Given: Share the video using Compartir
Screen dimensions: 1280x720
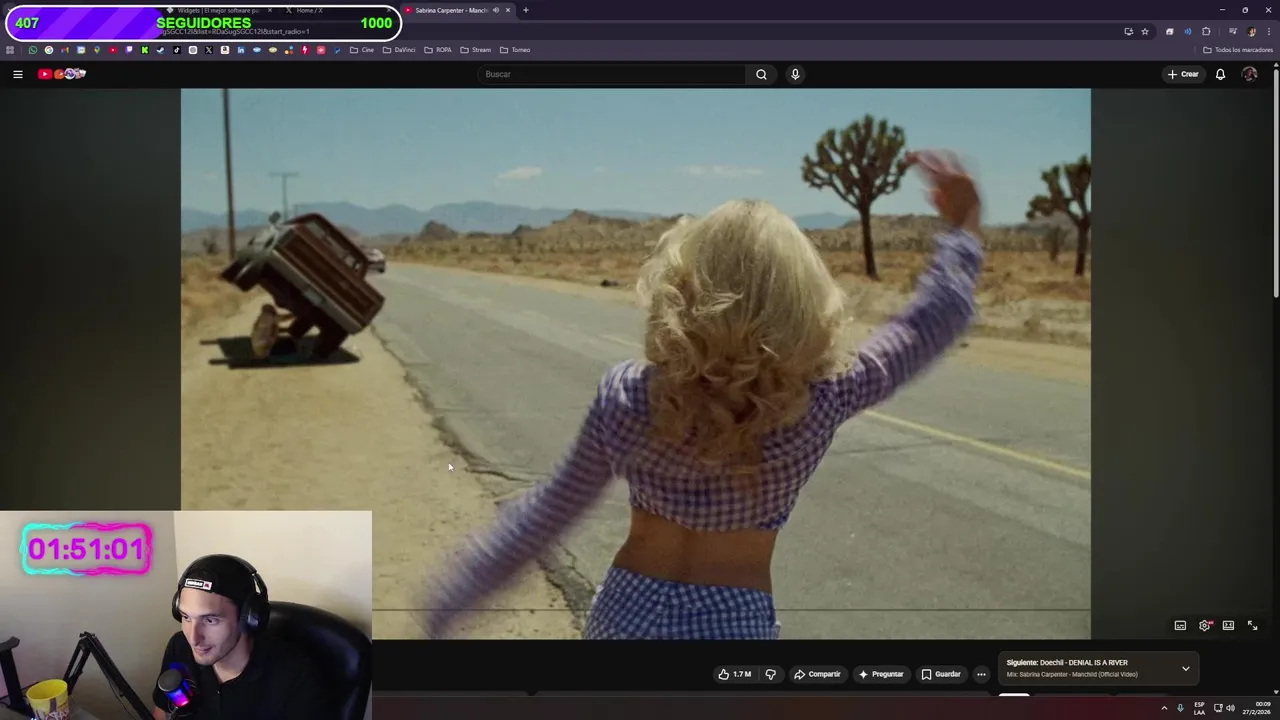Looking at the screenshot, I should pyautogui.click(x=817, y=674).
